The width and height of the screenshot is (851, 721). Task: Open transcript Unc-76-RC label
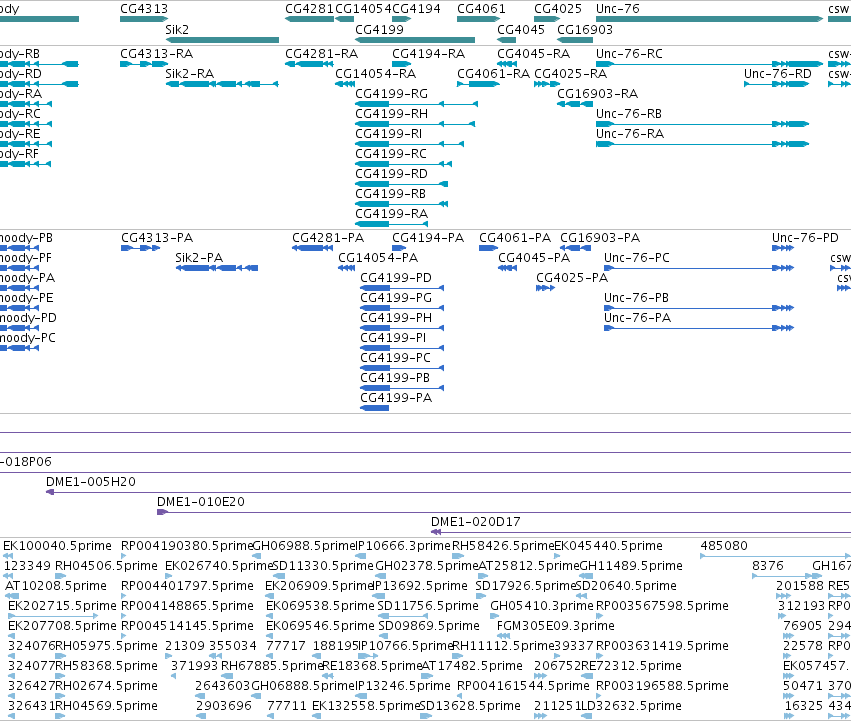point(629,54)
